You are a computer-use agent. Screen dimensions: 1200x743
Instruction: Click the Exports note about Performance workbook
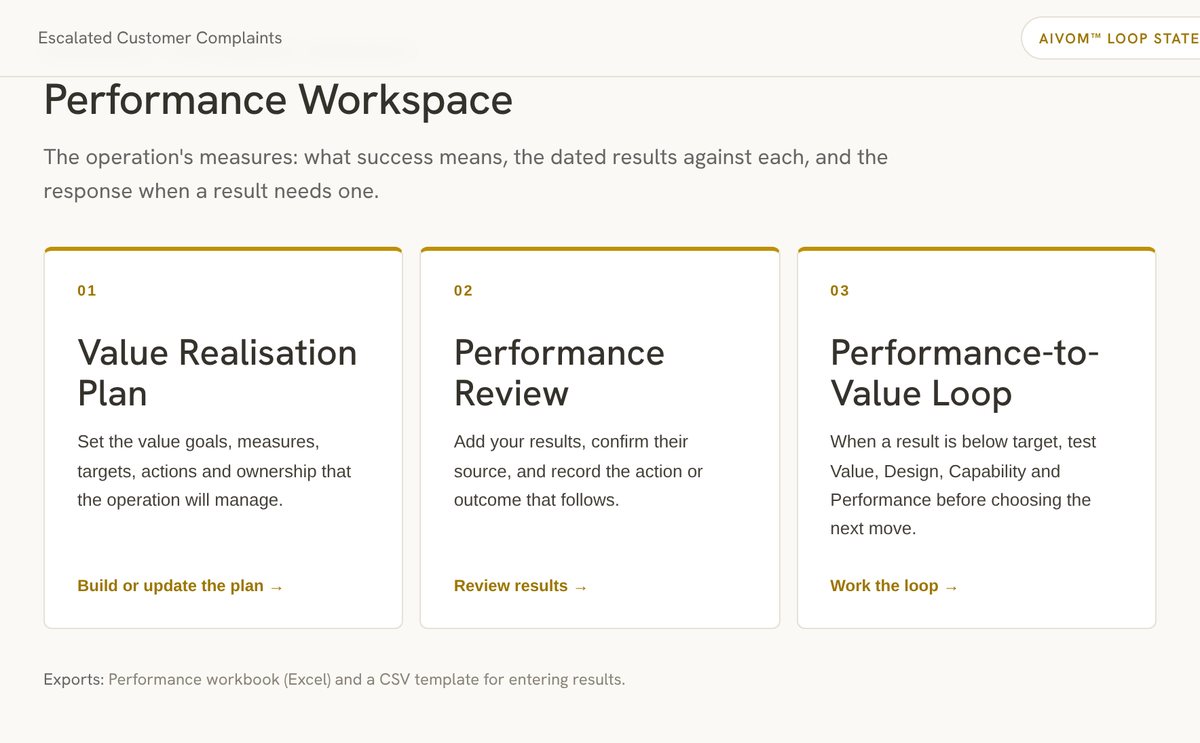point(334,680)
